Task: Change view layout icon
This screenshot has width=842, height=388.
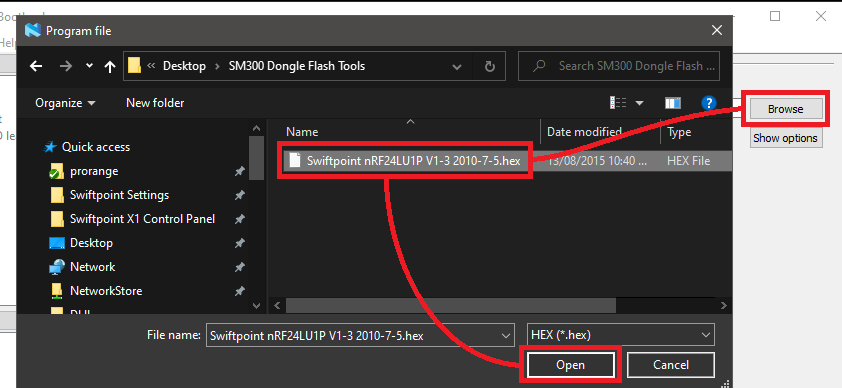Action: tap(618, 103)
